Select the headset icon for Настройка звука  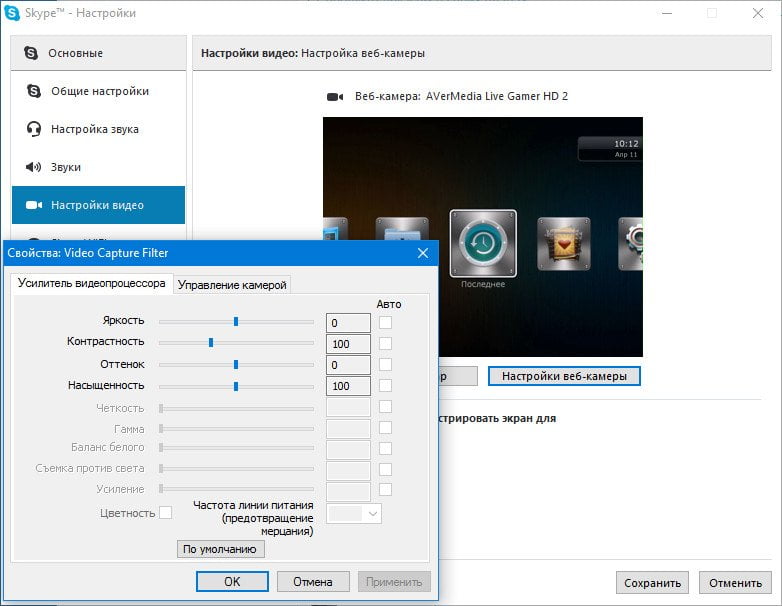(33, 129)
